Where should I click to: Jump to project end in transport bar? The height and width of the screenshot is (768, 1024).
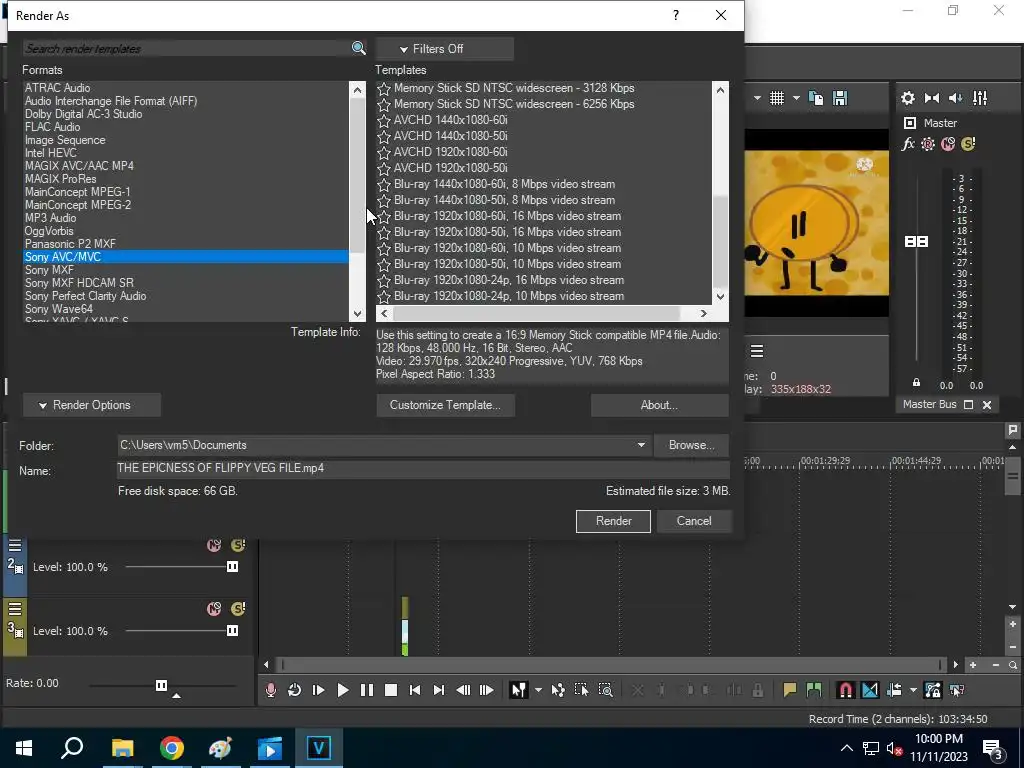(x=439, y=690)
